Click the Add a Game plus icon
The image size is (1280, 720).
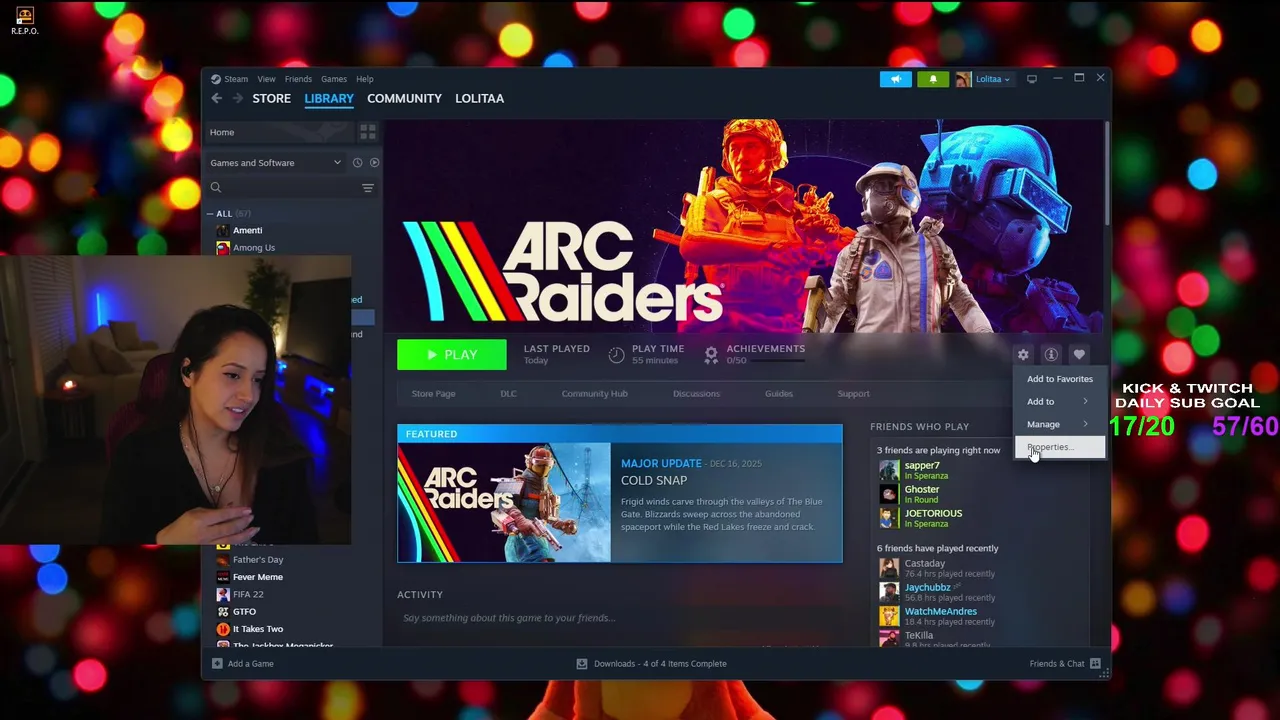pyautogui.click(x=217, y=664)
